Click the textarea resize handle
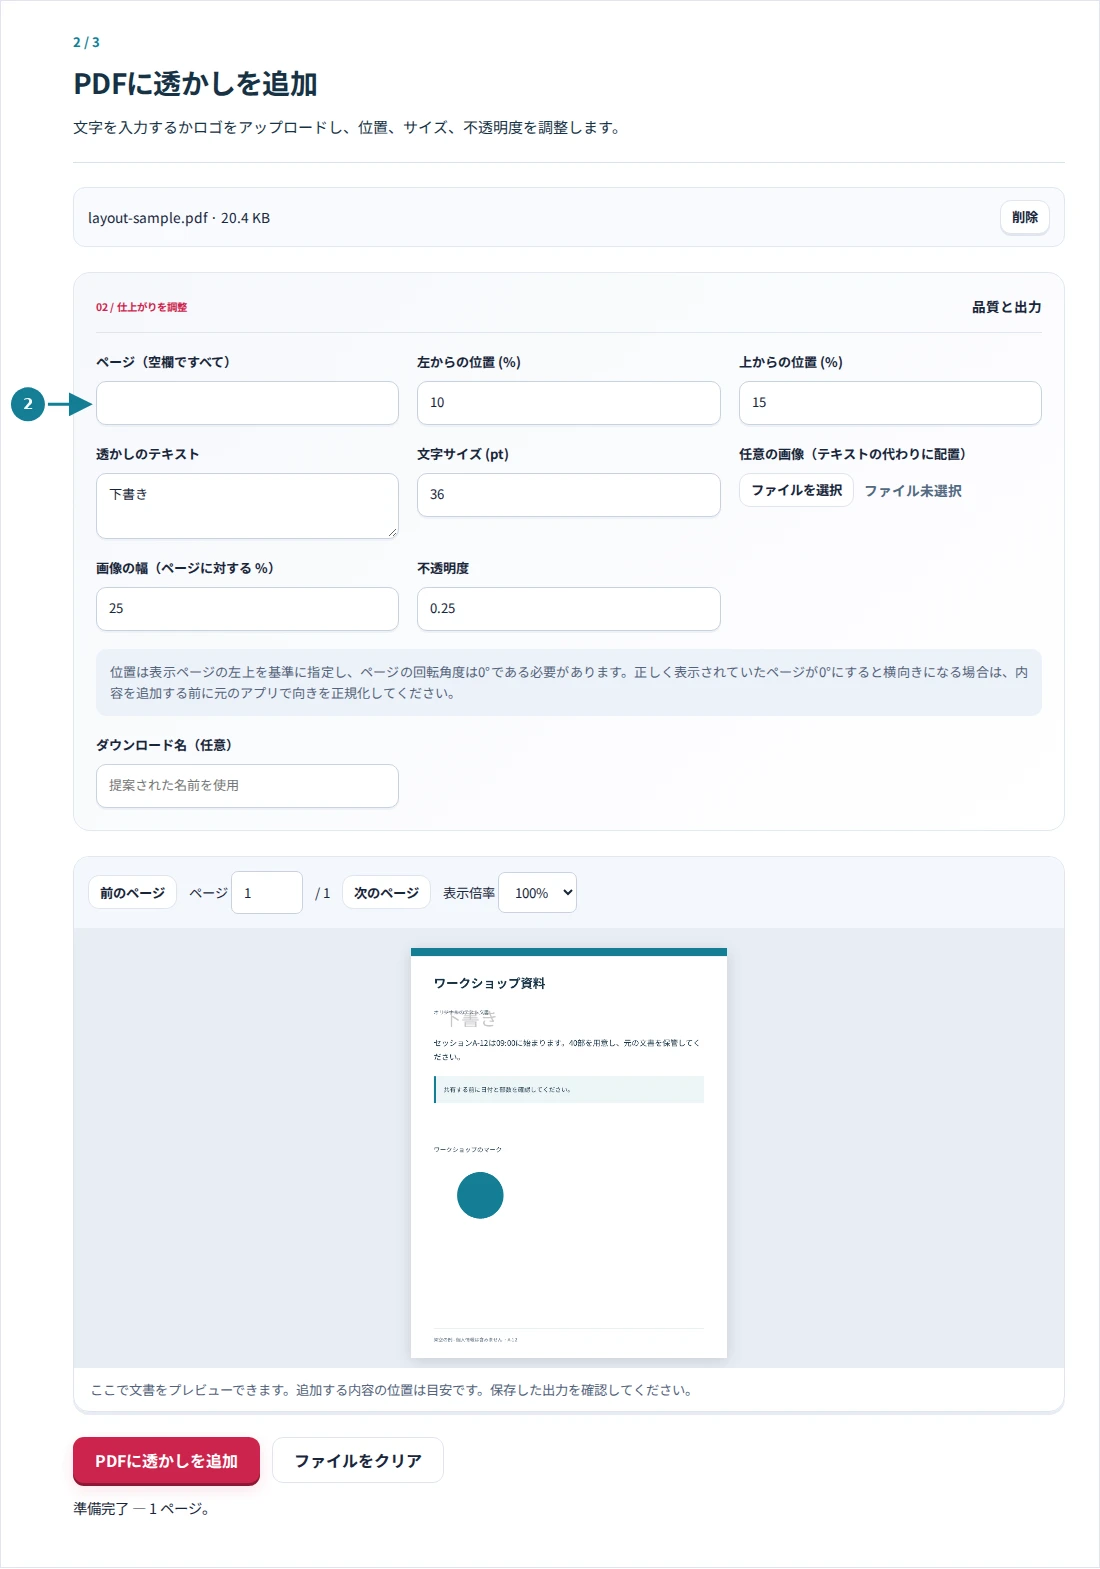This screenshot has width=1100, height=1569. [392, 532]
